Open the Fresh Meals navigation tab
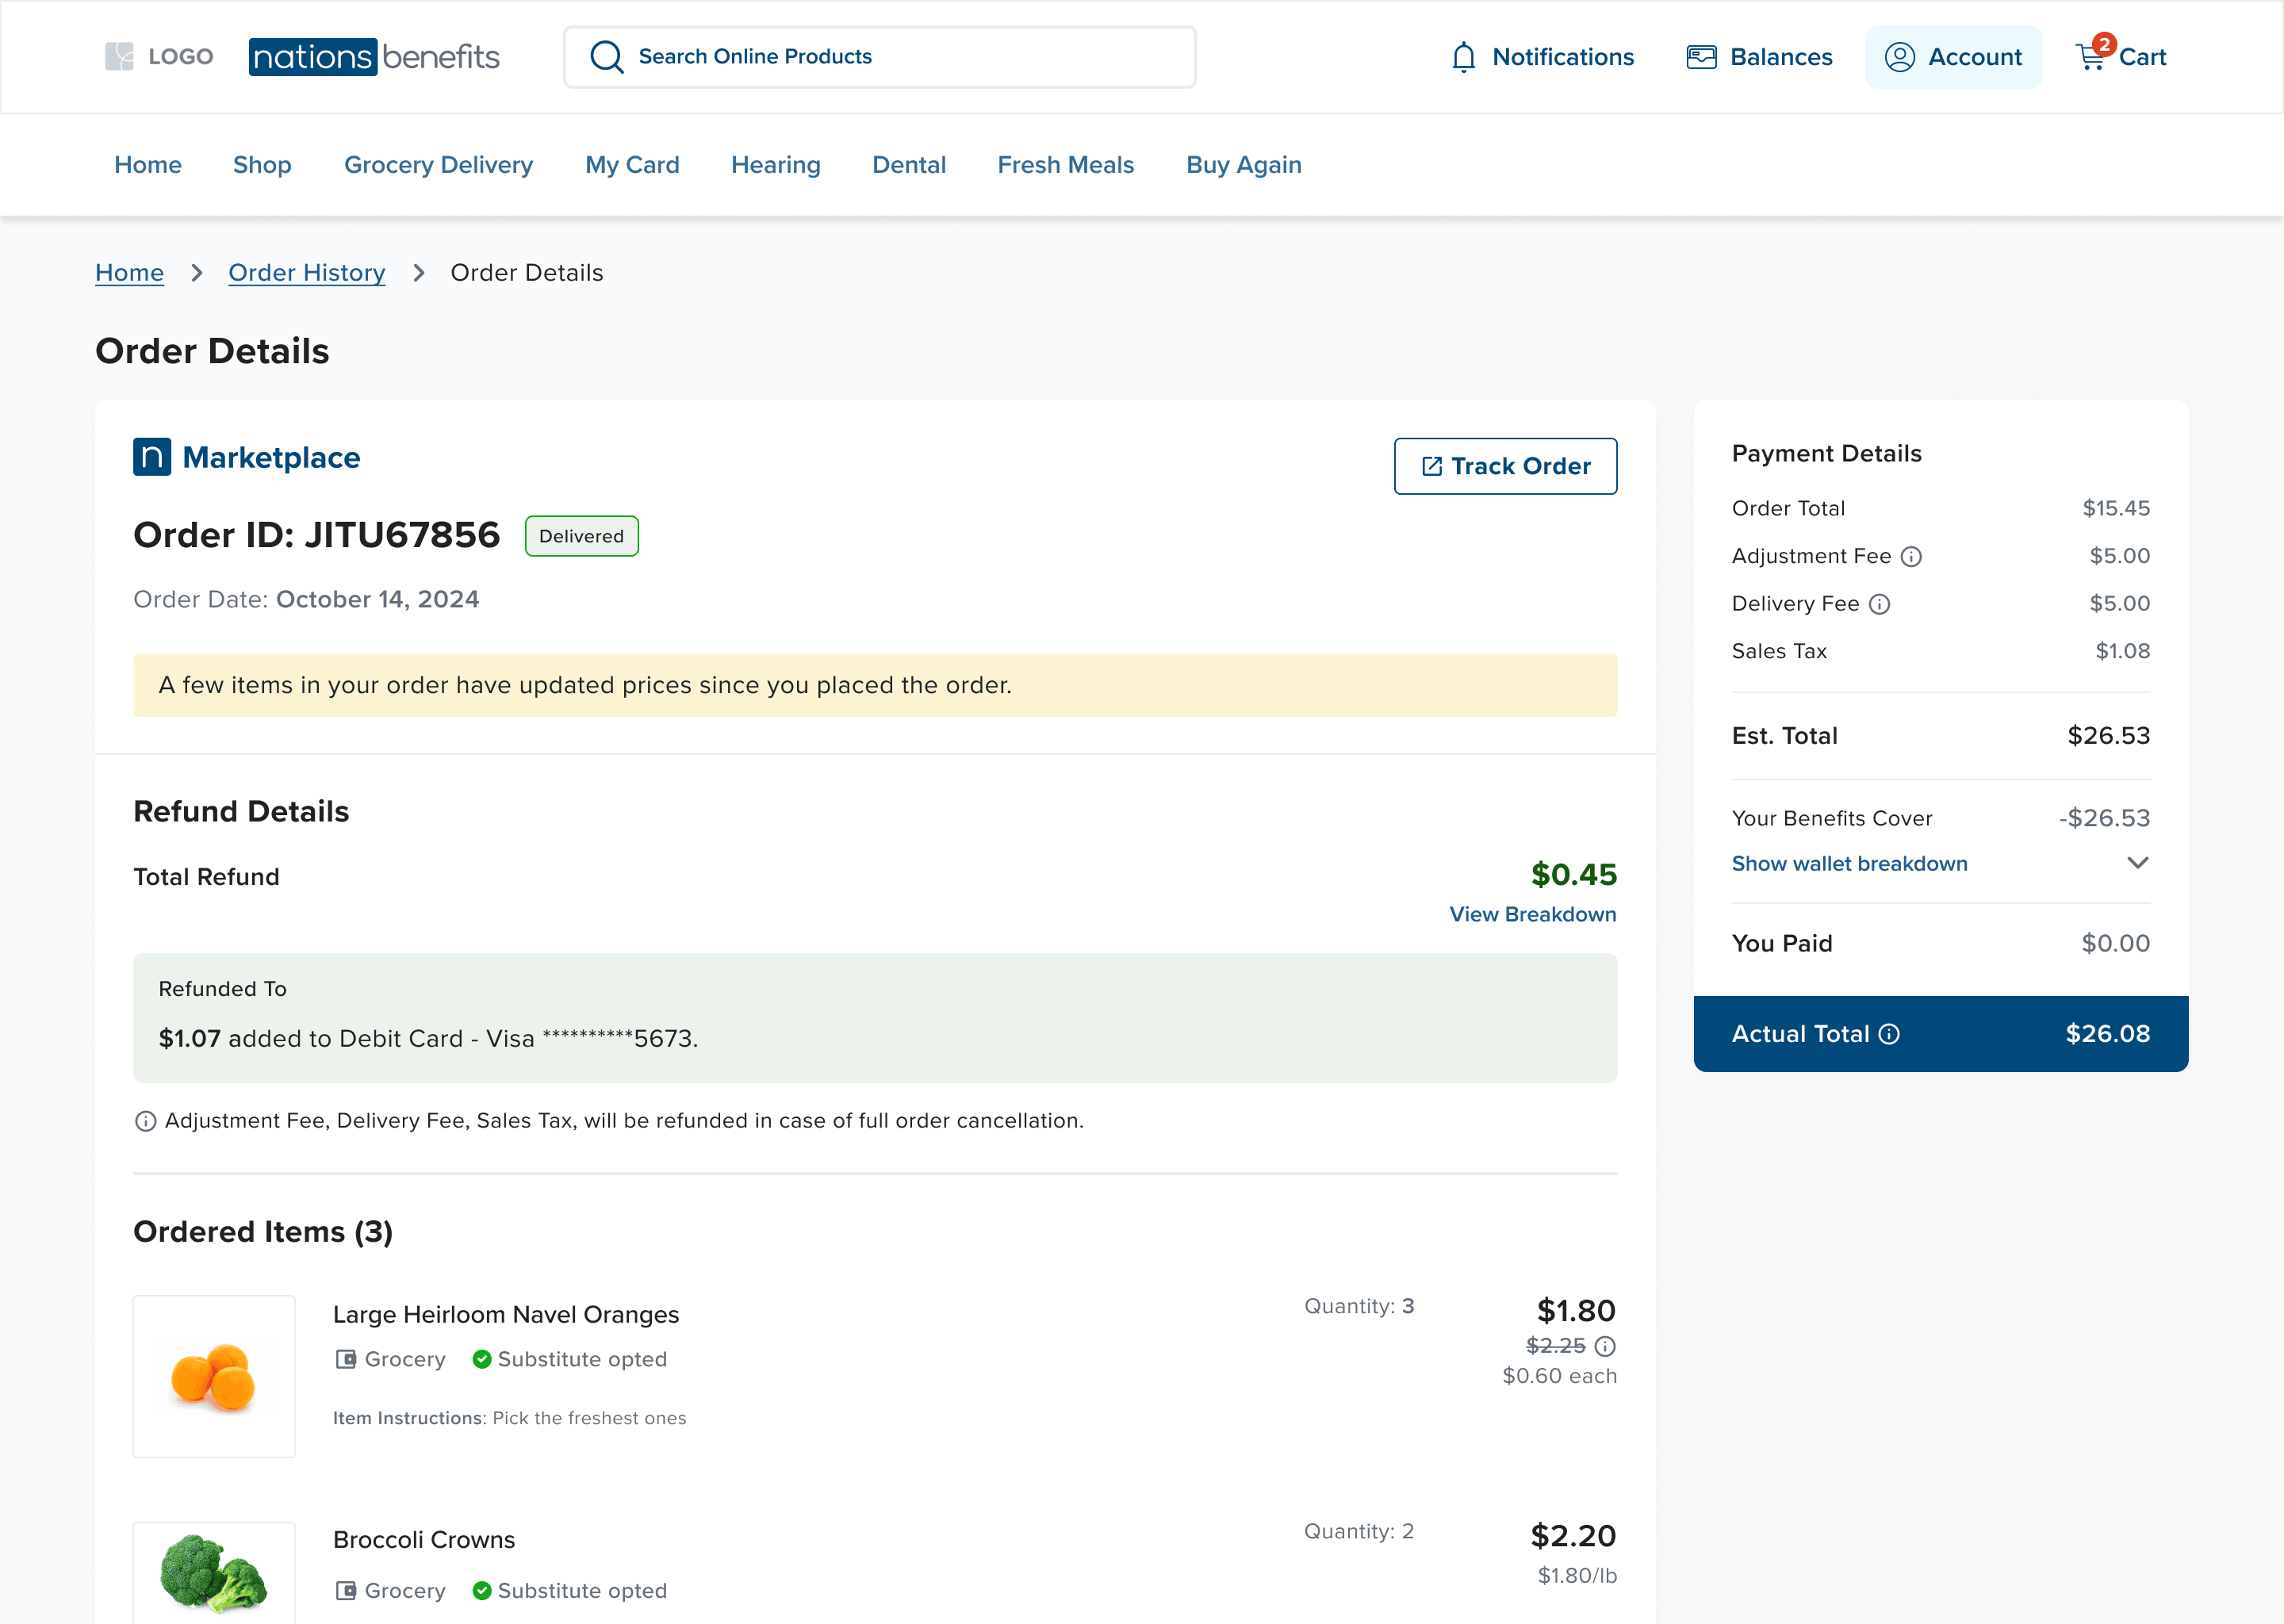 pyautogui.click(x=1065, y=165)
